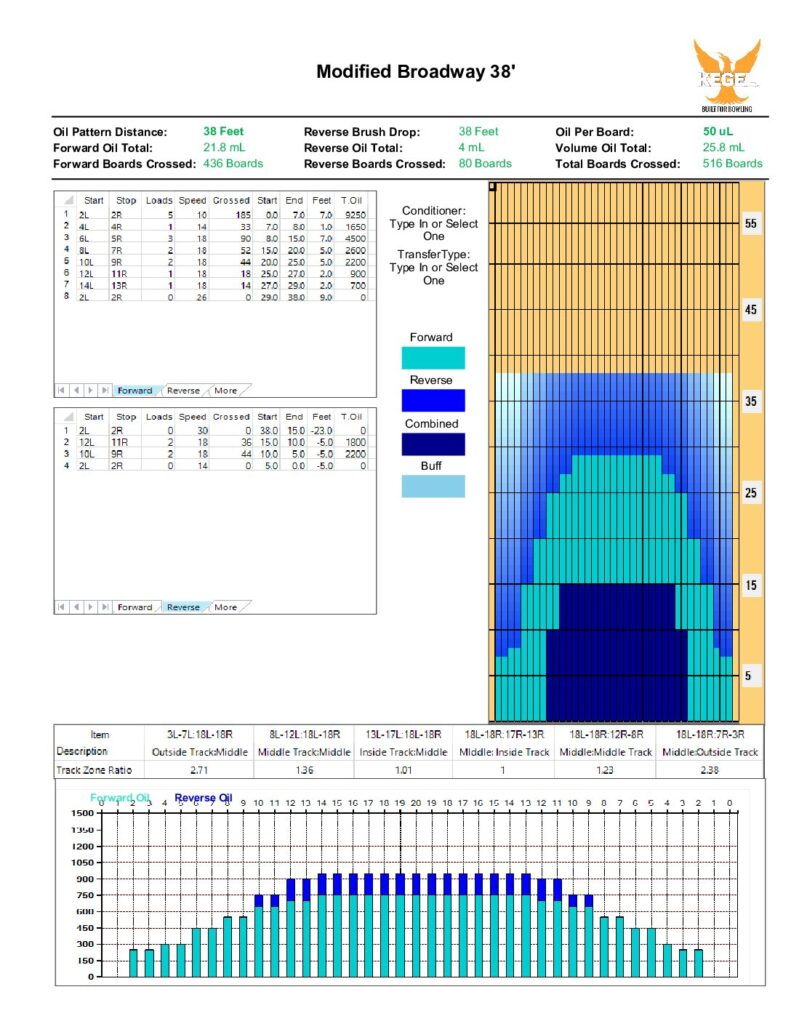Screen dimensions: 791x1024
Task: Click 'Outside Track:Middle' description cell
Action: [200, 752]
